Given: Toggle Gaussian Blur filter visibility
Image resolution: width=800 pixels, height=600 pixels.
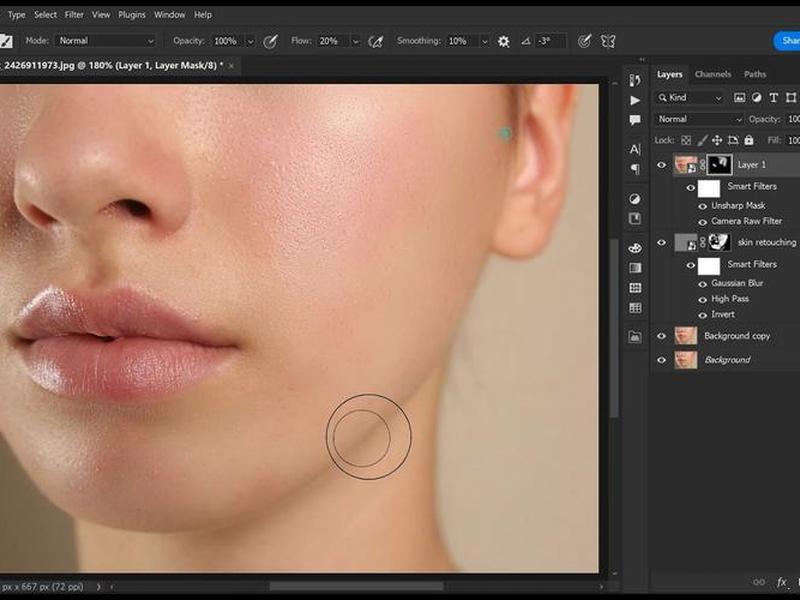Looking at the screenshot, I should click(703, 284).
